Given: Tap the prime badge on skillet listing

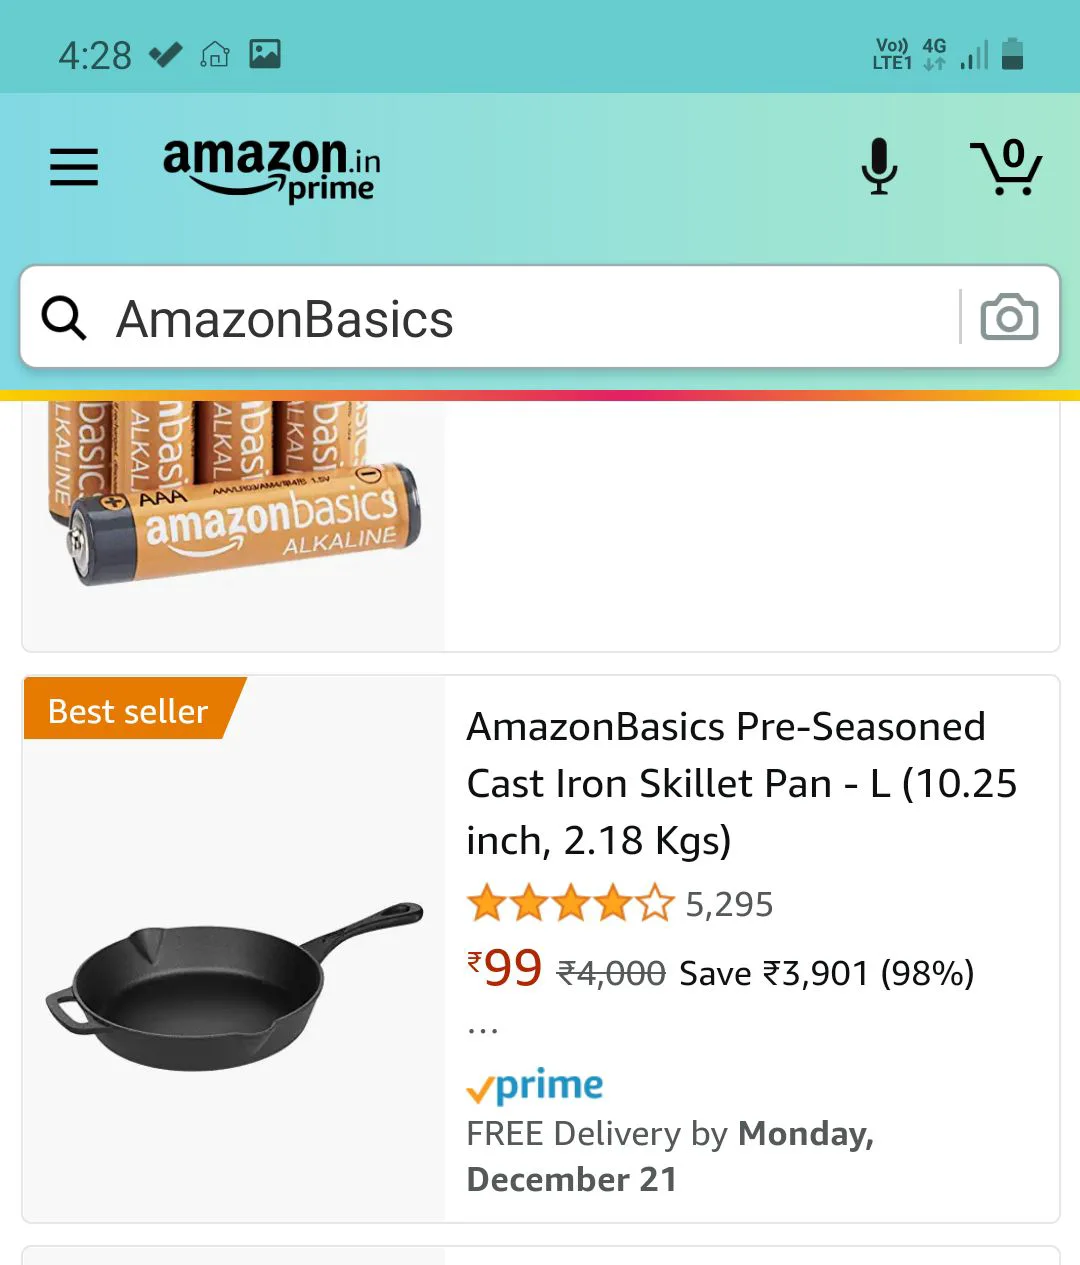Looking at the screenshot, I should tap(535, 1086).
